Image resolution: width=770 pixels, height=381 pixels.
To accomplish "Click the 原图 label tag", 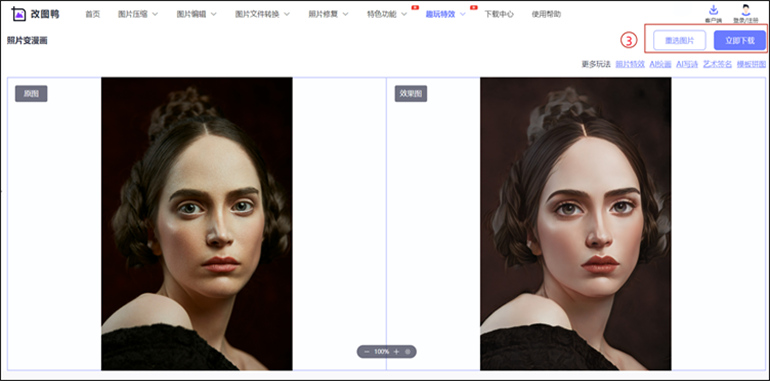I will (31, 93).
